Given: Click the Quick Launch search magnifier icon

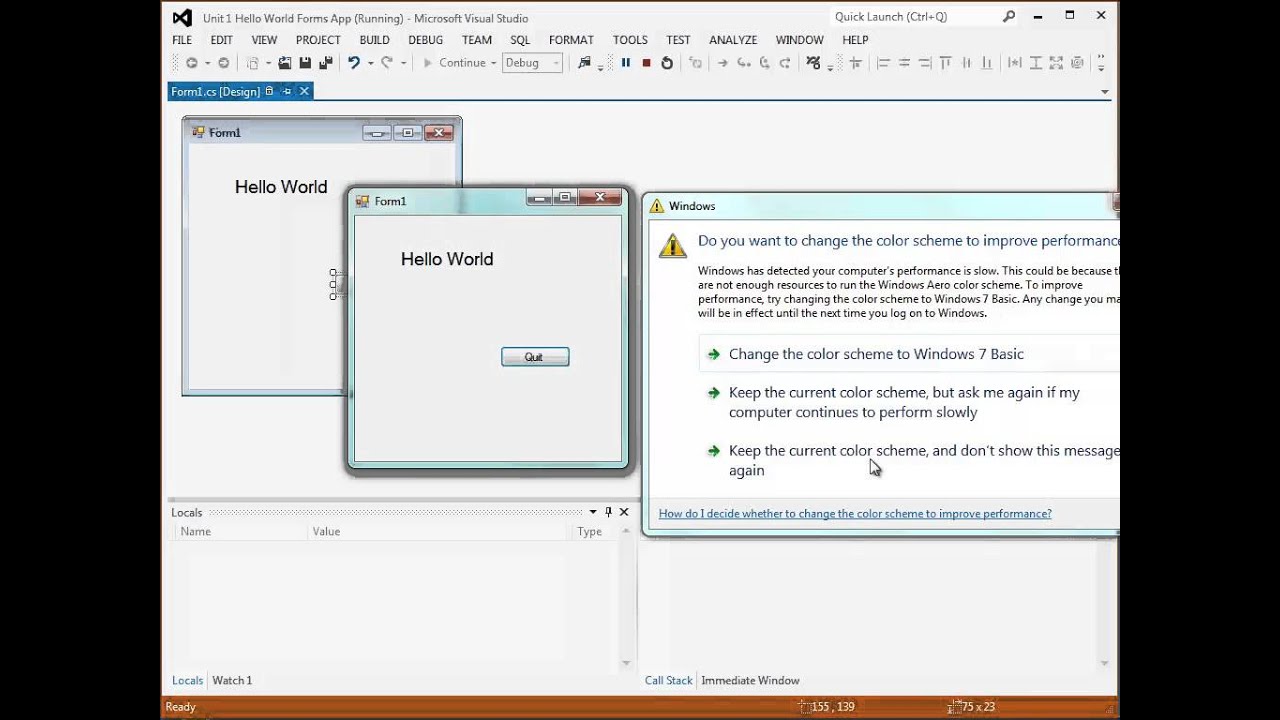Looking at the screenshot, I should (x=1009, y=16).
